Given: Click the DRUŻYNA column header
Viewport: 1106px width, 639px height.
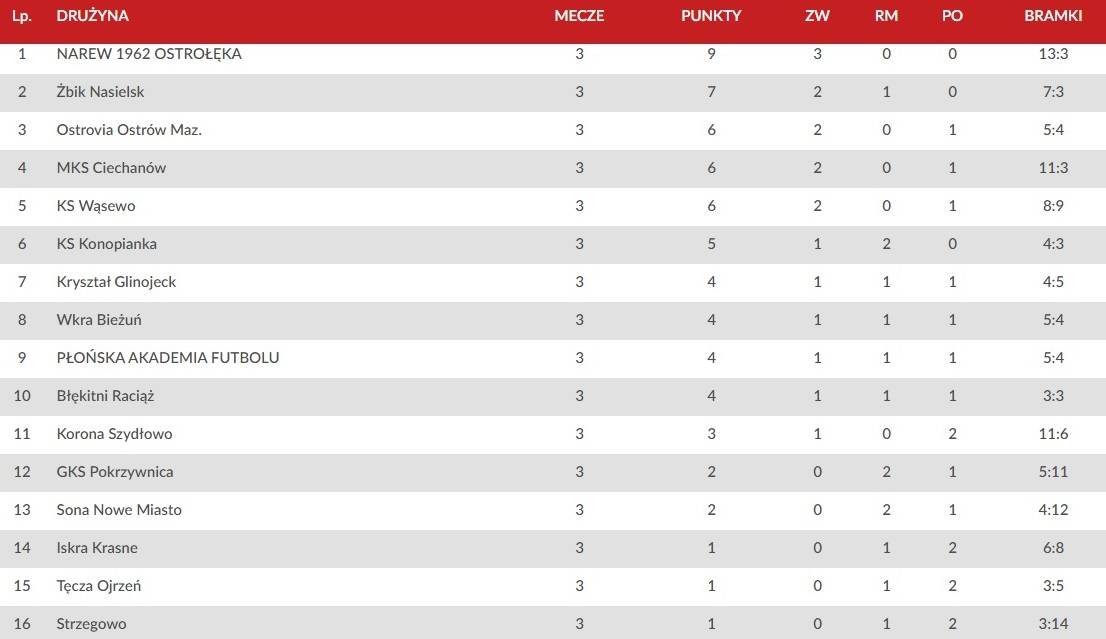Looking at the screenshot, I should [x=92, y=16].
